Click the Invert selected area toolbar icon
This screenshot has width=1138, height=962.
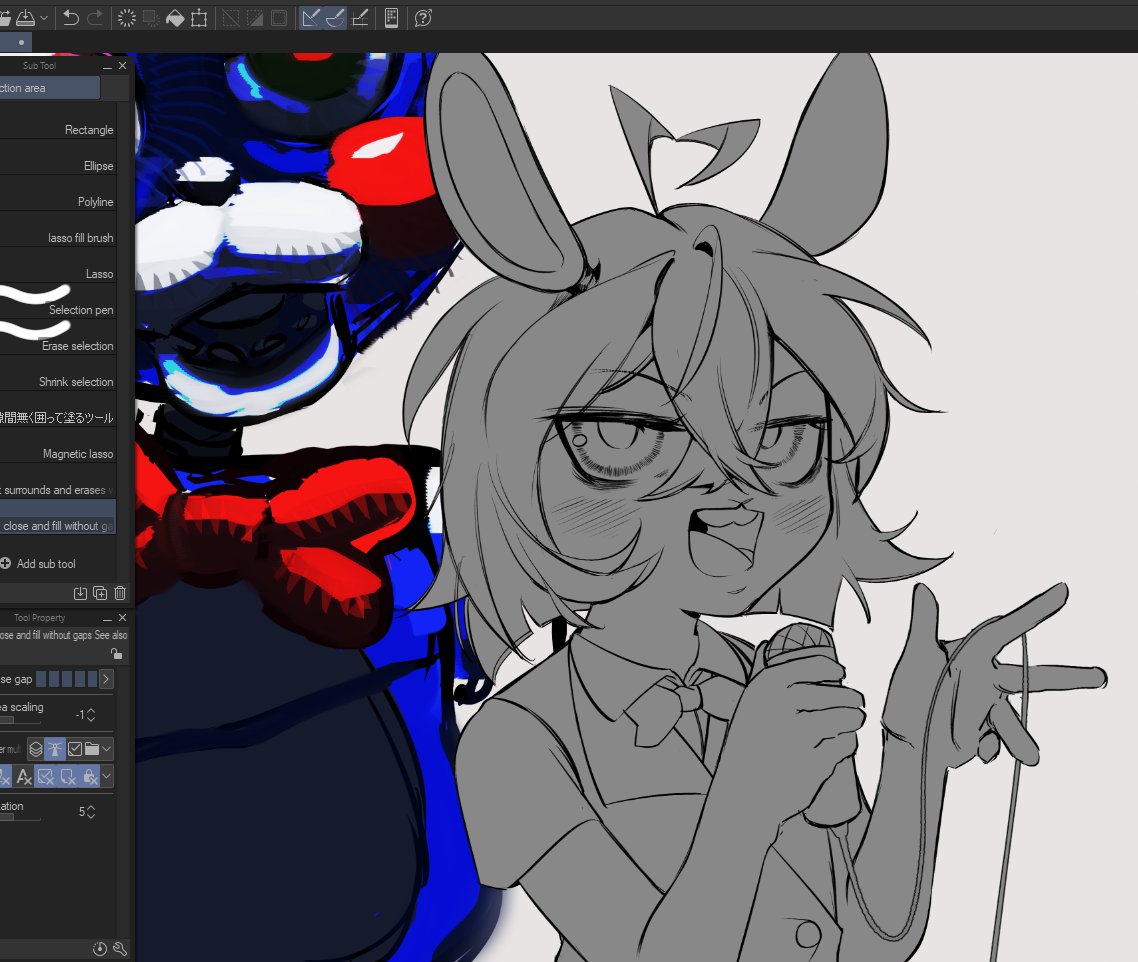tap(255, 18)
